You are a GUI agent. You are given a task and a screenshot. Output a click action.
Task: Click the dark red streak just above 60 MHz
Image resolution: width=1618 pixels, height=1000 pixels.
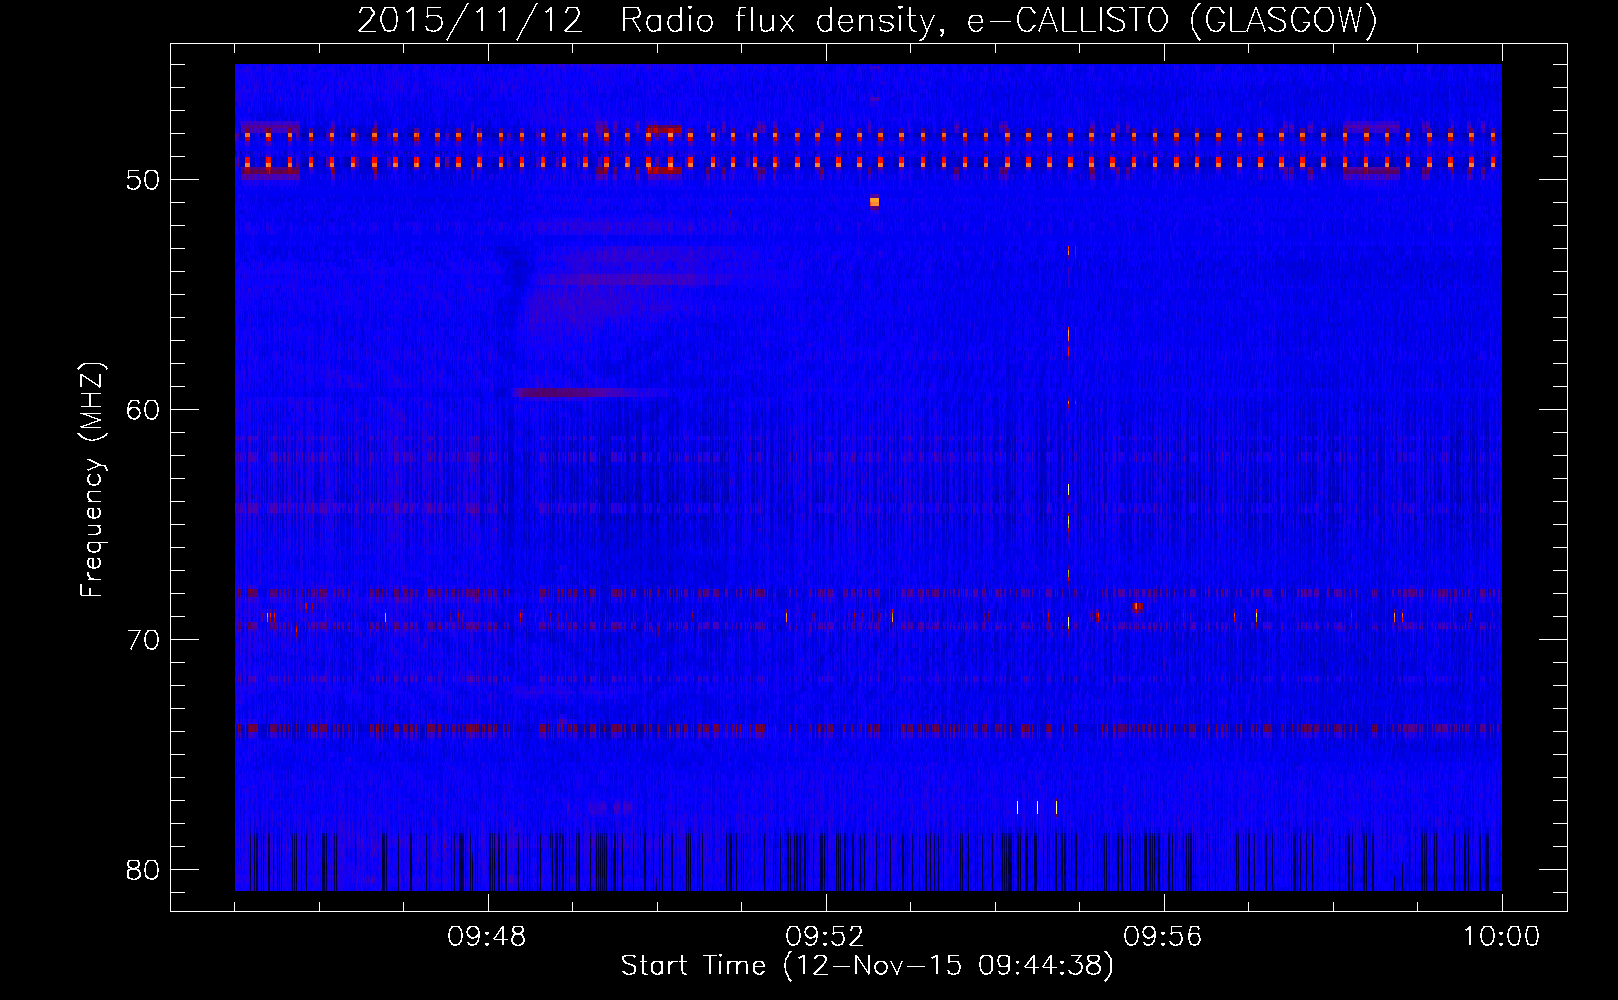click(x=592, y=393)
